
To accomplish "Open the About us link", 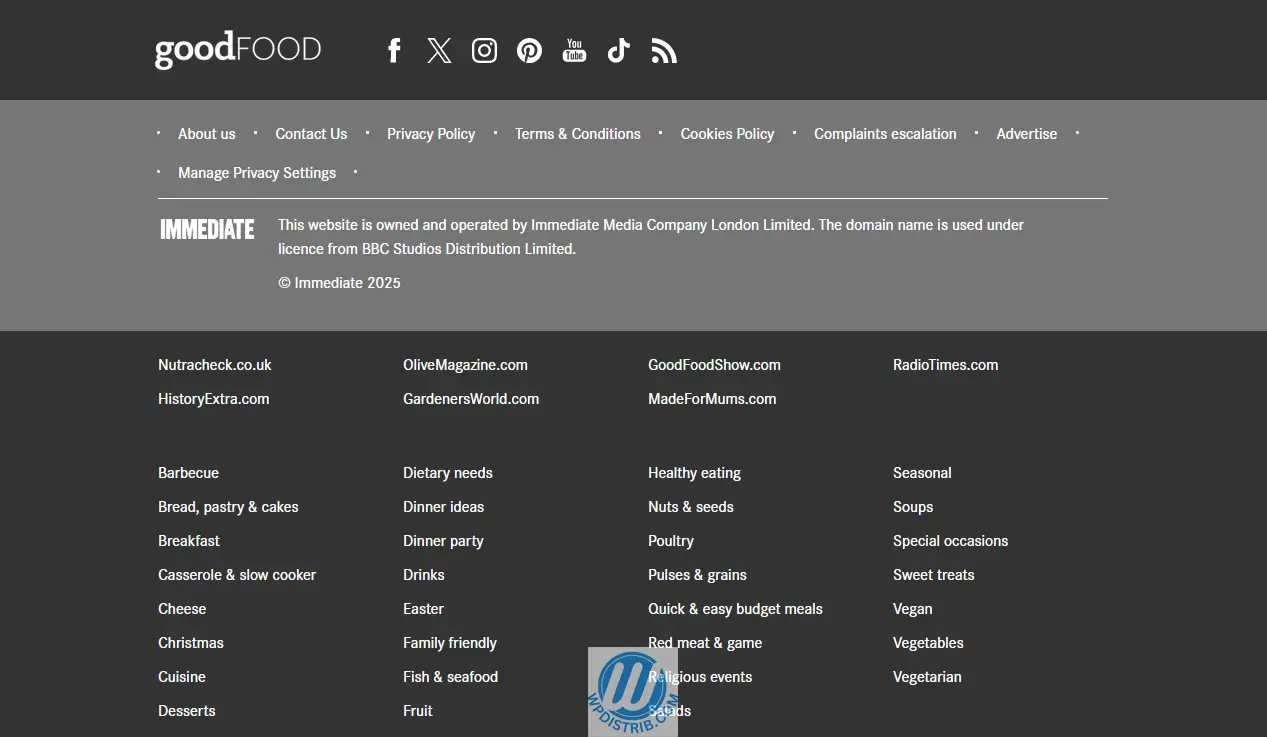I will coord(207,134).
